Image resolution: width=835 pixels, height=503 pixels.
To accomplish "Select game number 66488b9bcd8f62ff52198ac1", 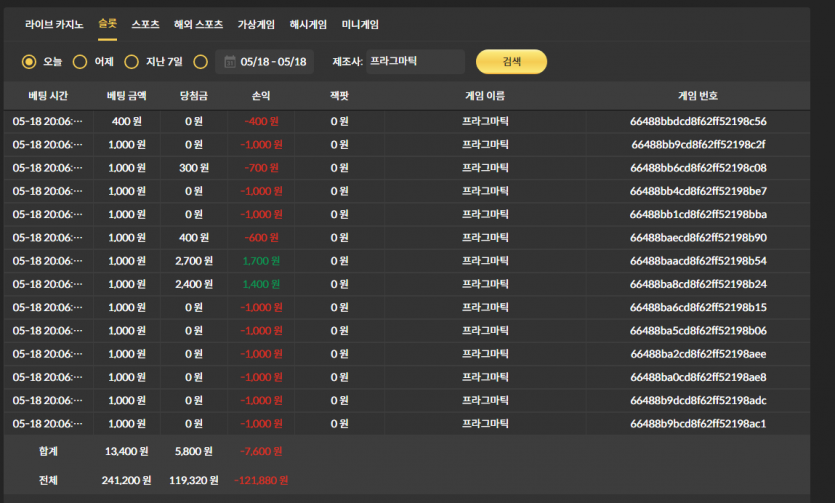I will [x=698, y=424].
